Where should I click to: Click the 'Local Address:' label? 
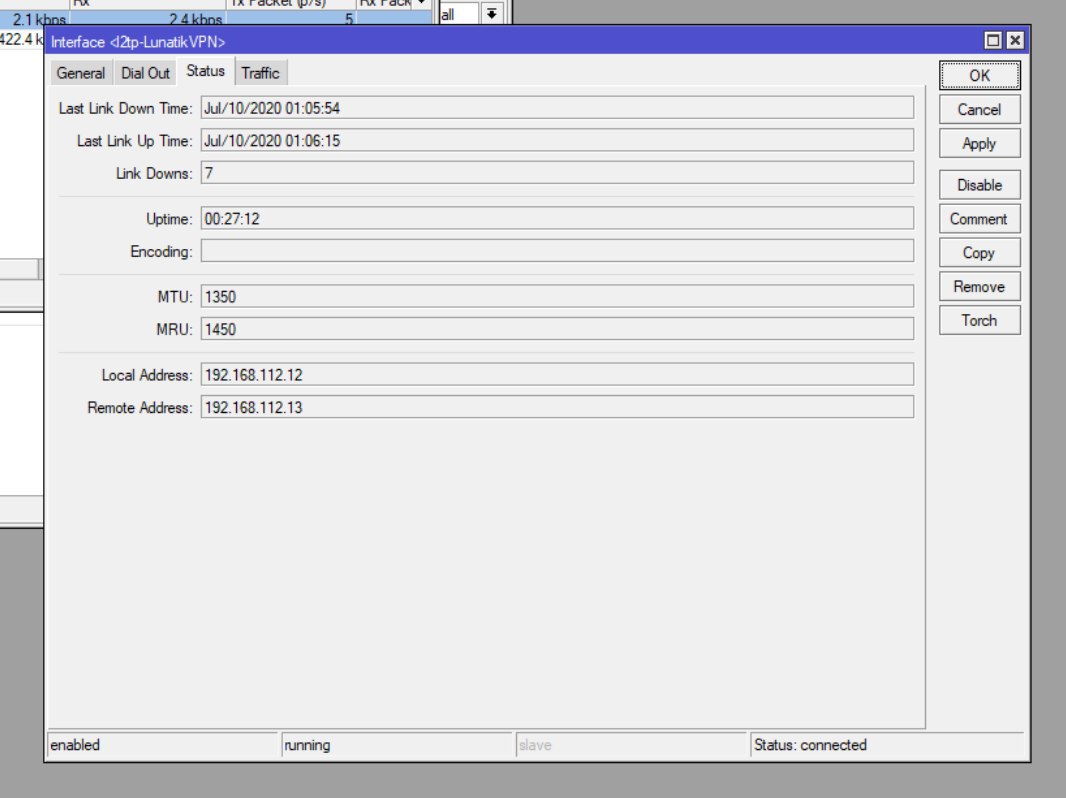point(147,375)
